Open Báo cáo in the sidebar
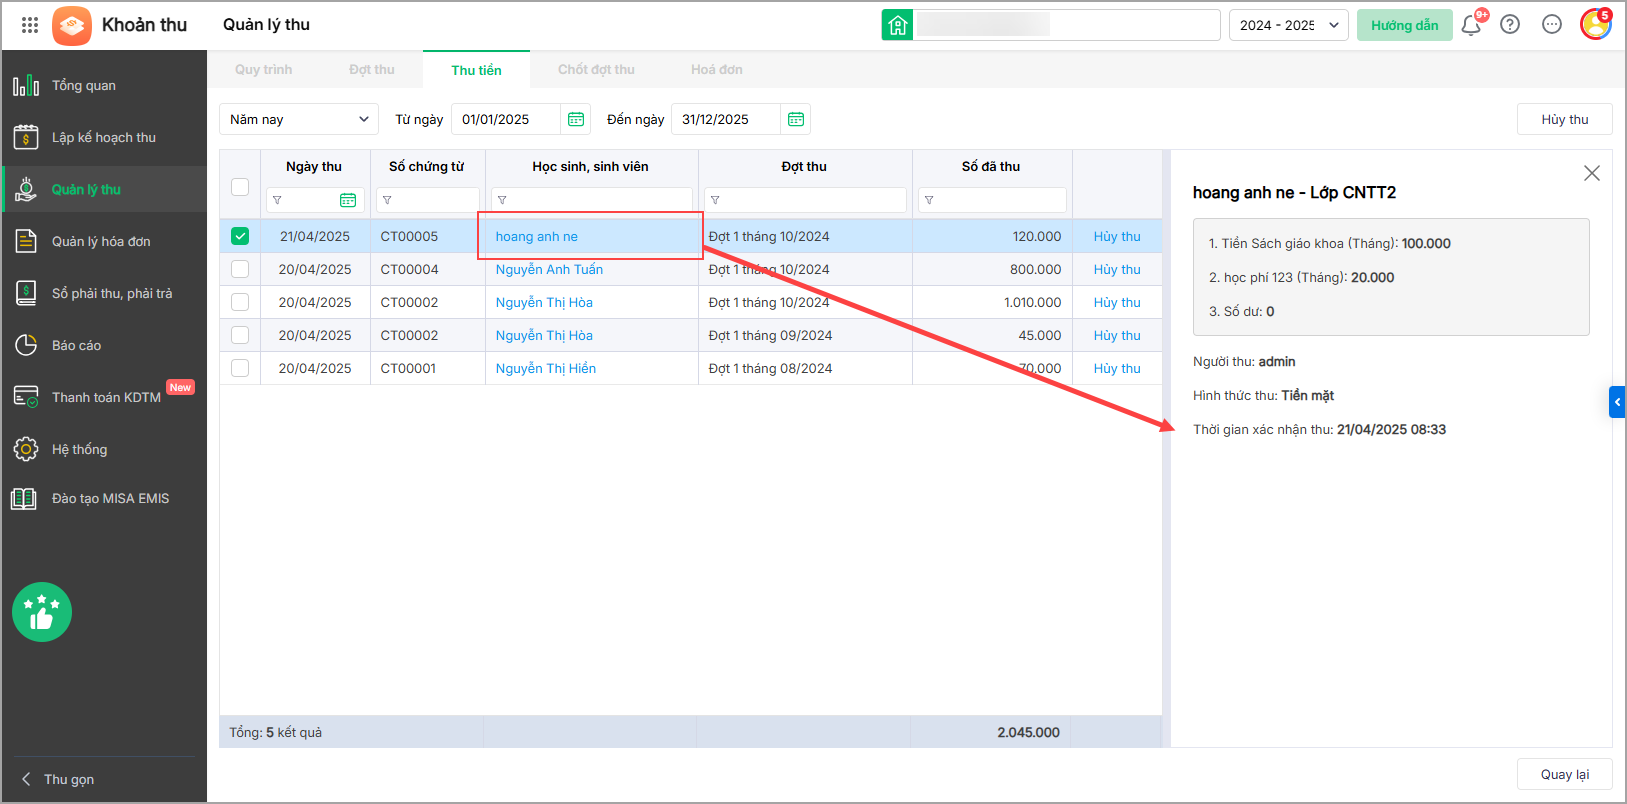The width and height of the screenshot is (1627, 804). pos(76,345)
